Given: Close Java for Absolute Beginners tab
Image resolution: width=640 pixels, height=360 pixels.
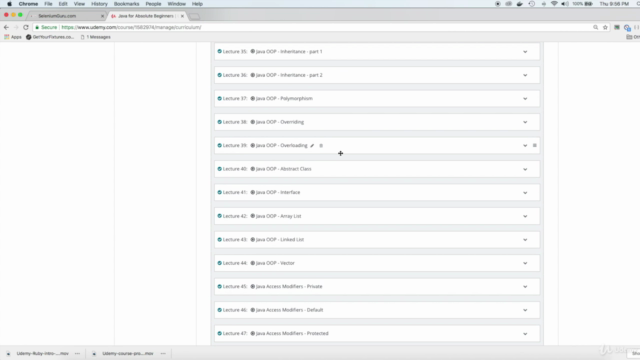Looking at the screenshot, I should [x=182, y=16].
